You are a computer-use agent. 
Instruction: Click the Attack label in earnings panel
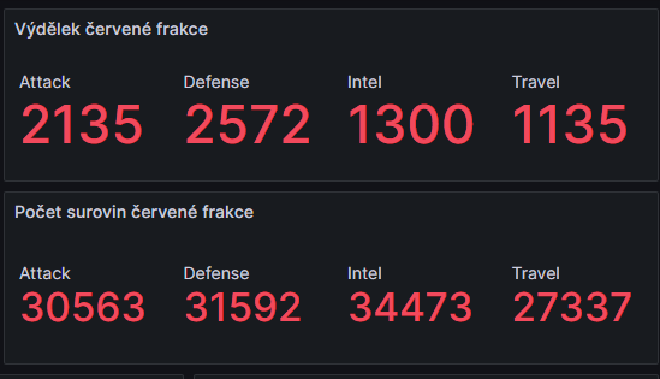[45, 82]
